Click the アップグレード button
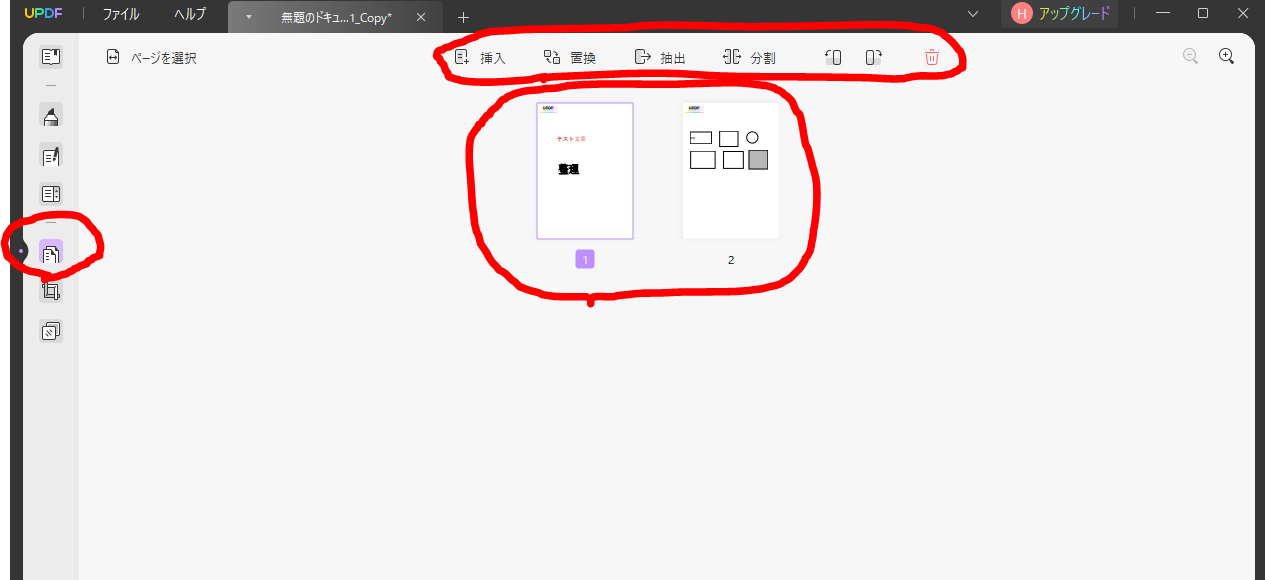This screenshot has width=1265, height=580. pos(1061,14)
